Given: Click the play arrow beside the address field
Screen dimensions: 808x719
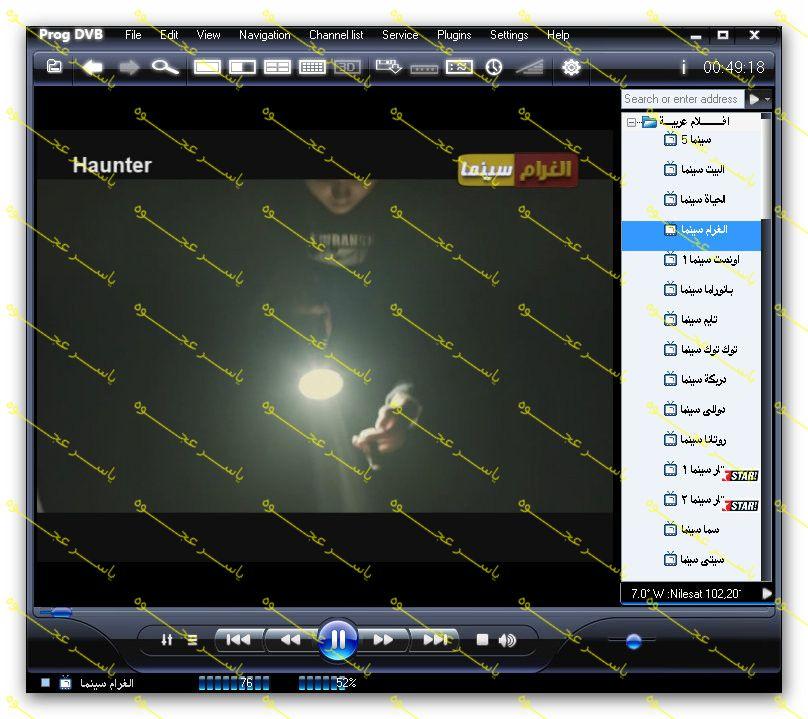Looking at the screenshot, I should pos(754,98).
